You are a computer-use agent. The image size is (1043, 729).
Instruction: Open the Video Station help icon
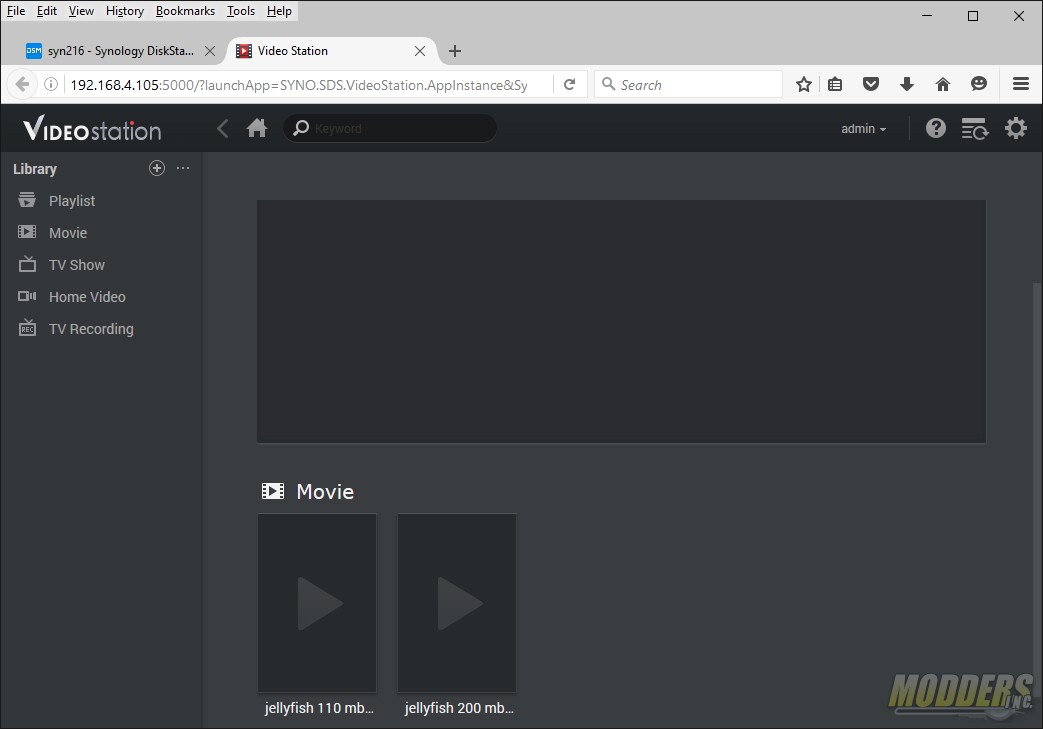(935, 128)
